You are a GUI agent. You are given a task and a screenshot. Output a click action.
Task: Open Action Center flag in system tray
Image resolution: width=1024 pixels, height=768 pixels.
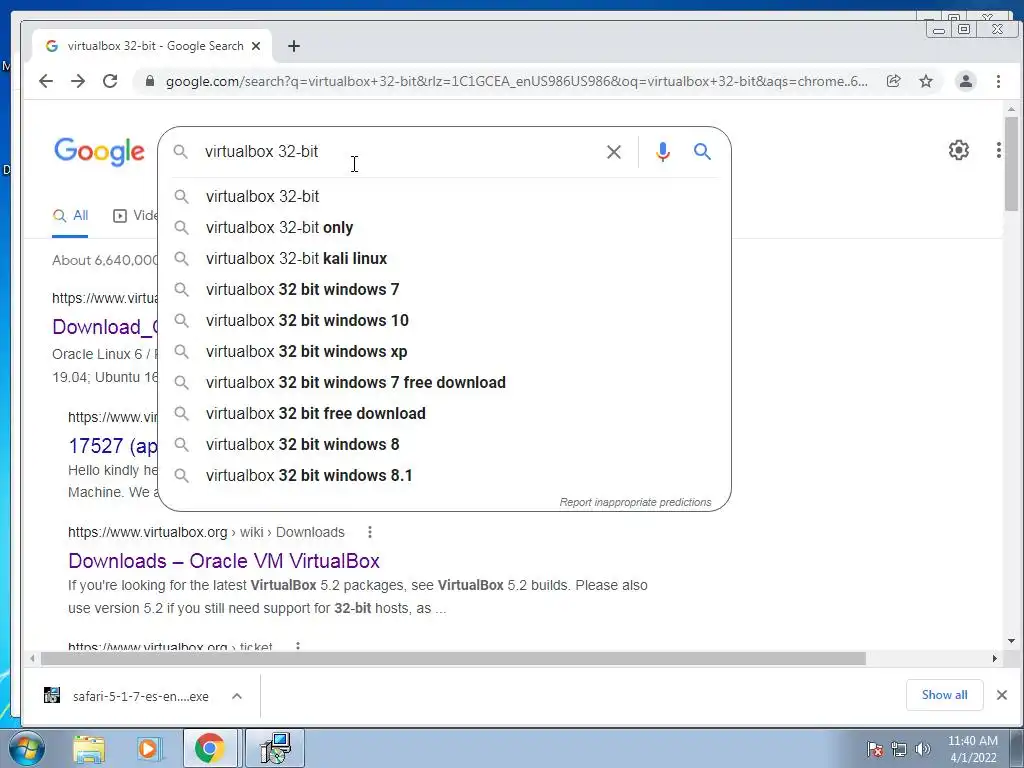[x=875, y=749]
